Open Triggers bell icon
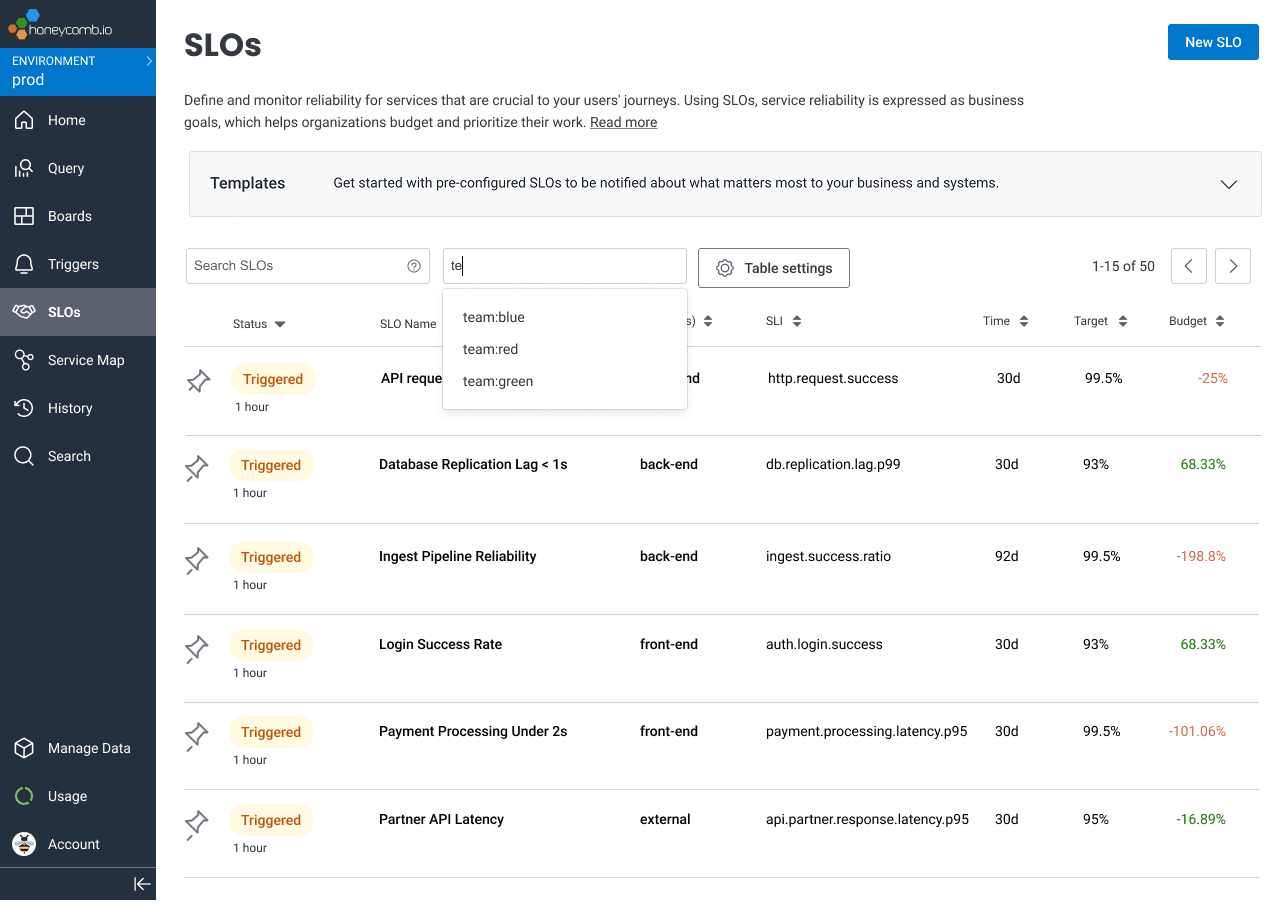The width and height of the screenshot is (1280, 910). tap(24, 264)
